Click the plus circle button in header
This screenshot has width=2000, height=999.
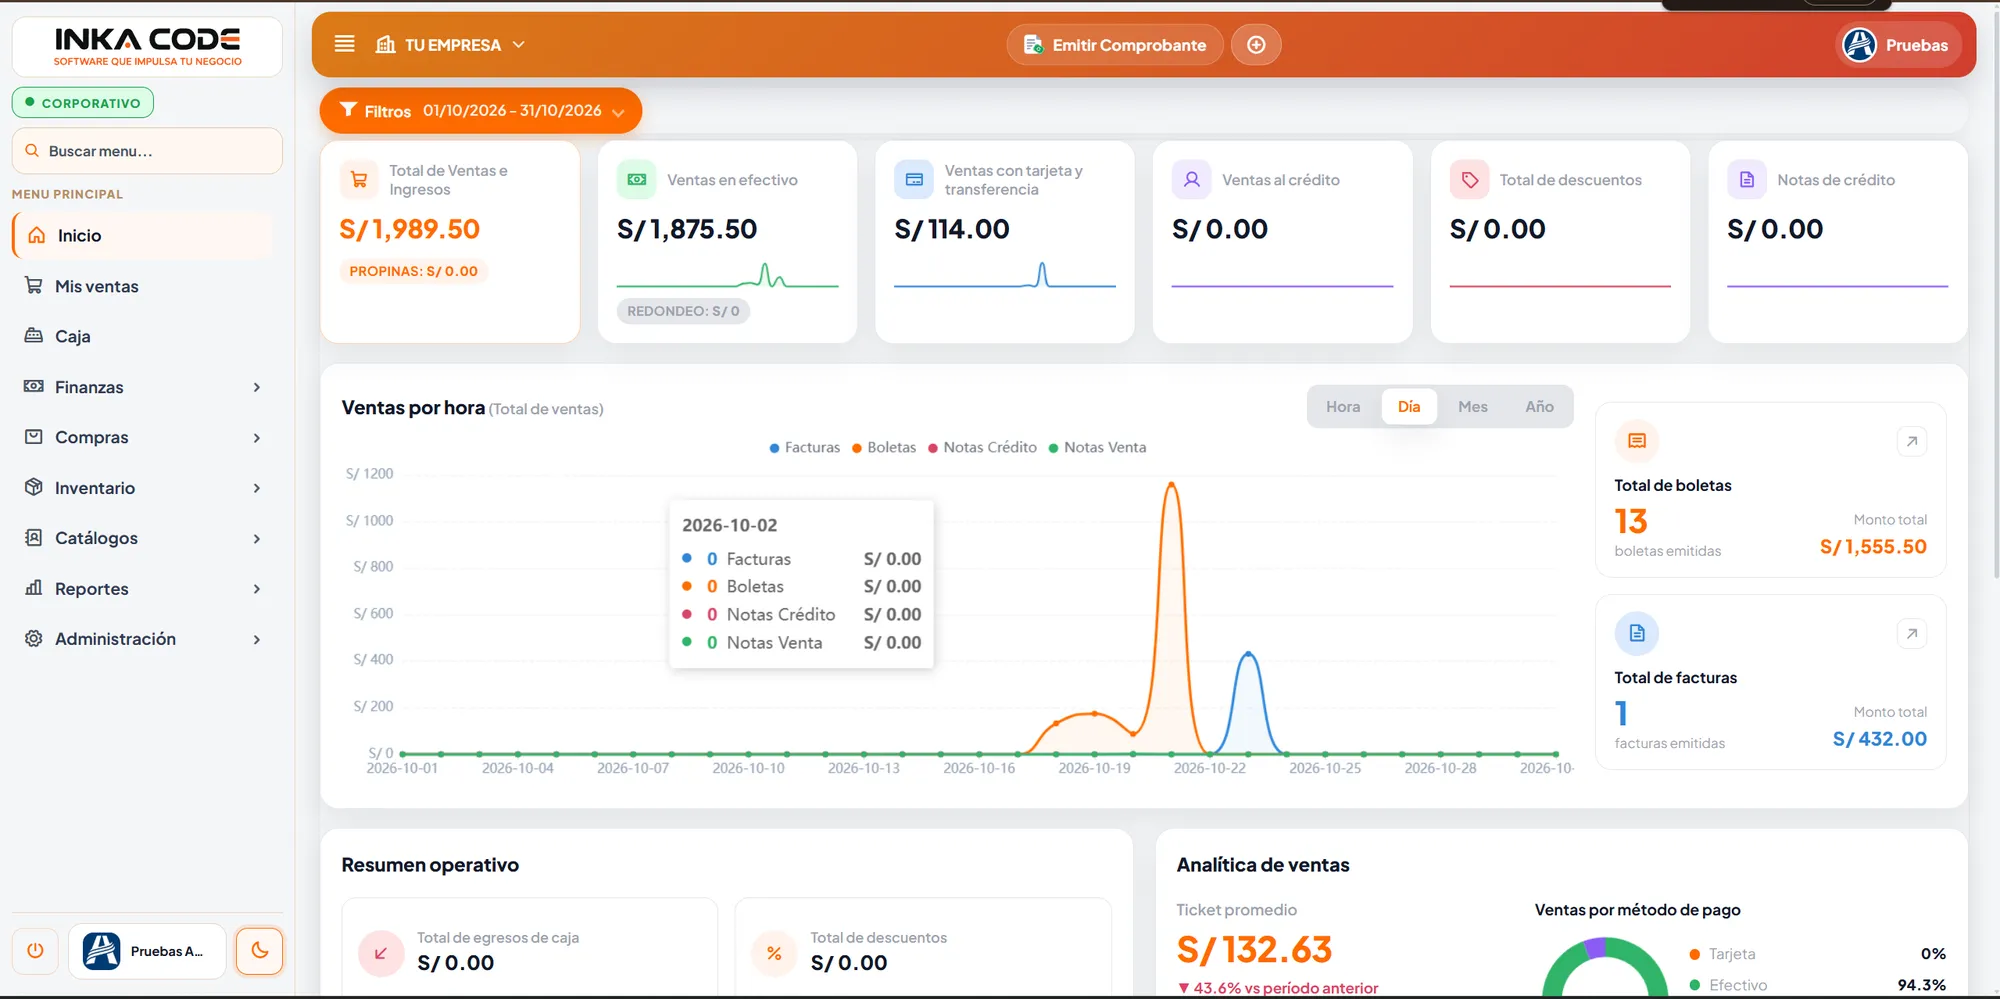[x=1256, y=45]
